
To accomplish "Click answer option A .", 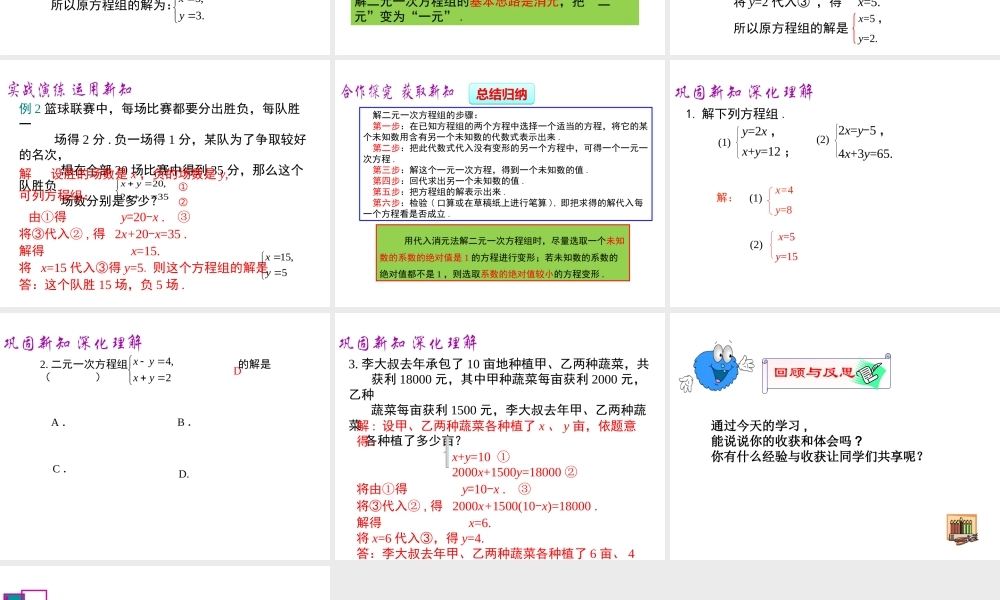I will coord(59,422).
